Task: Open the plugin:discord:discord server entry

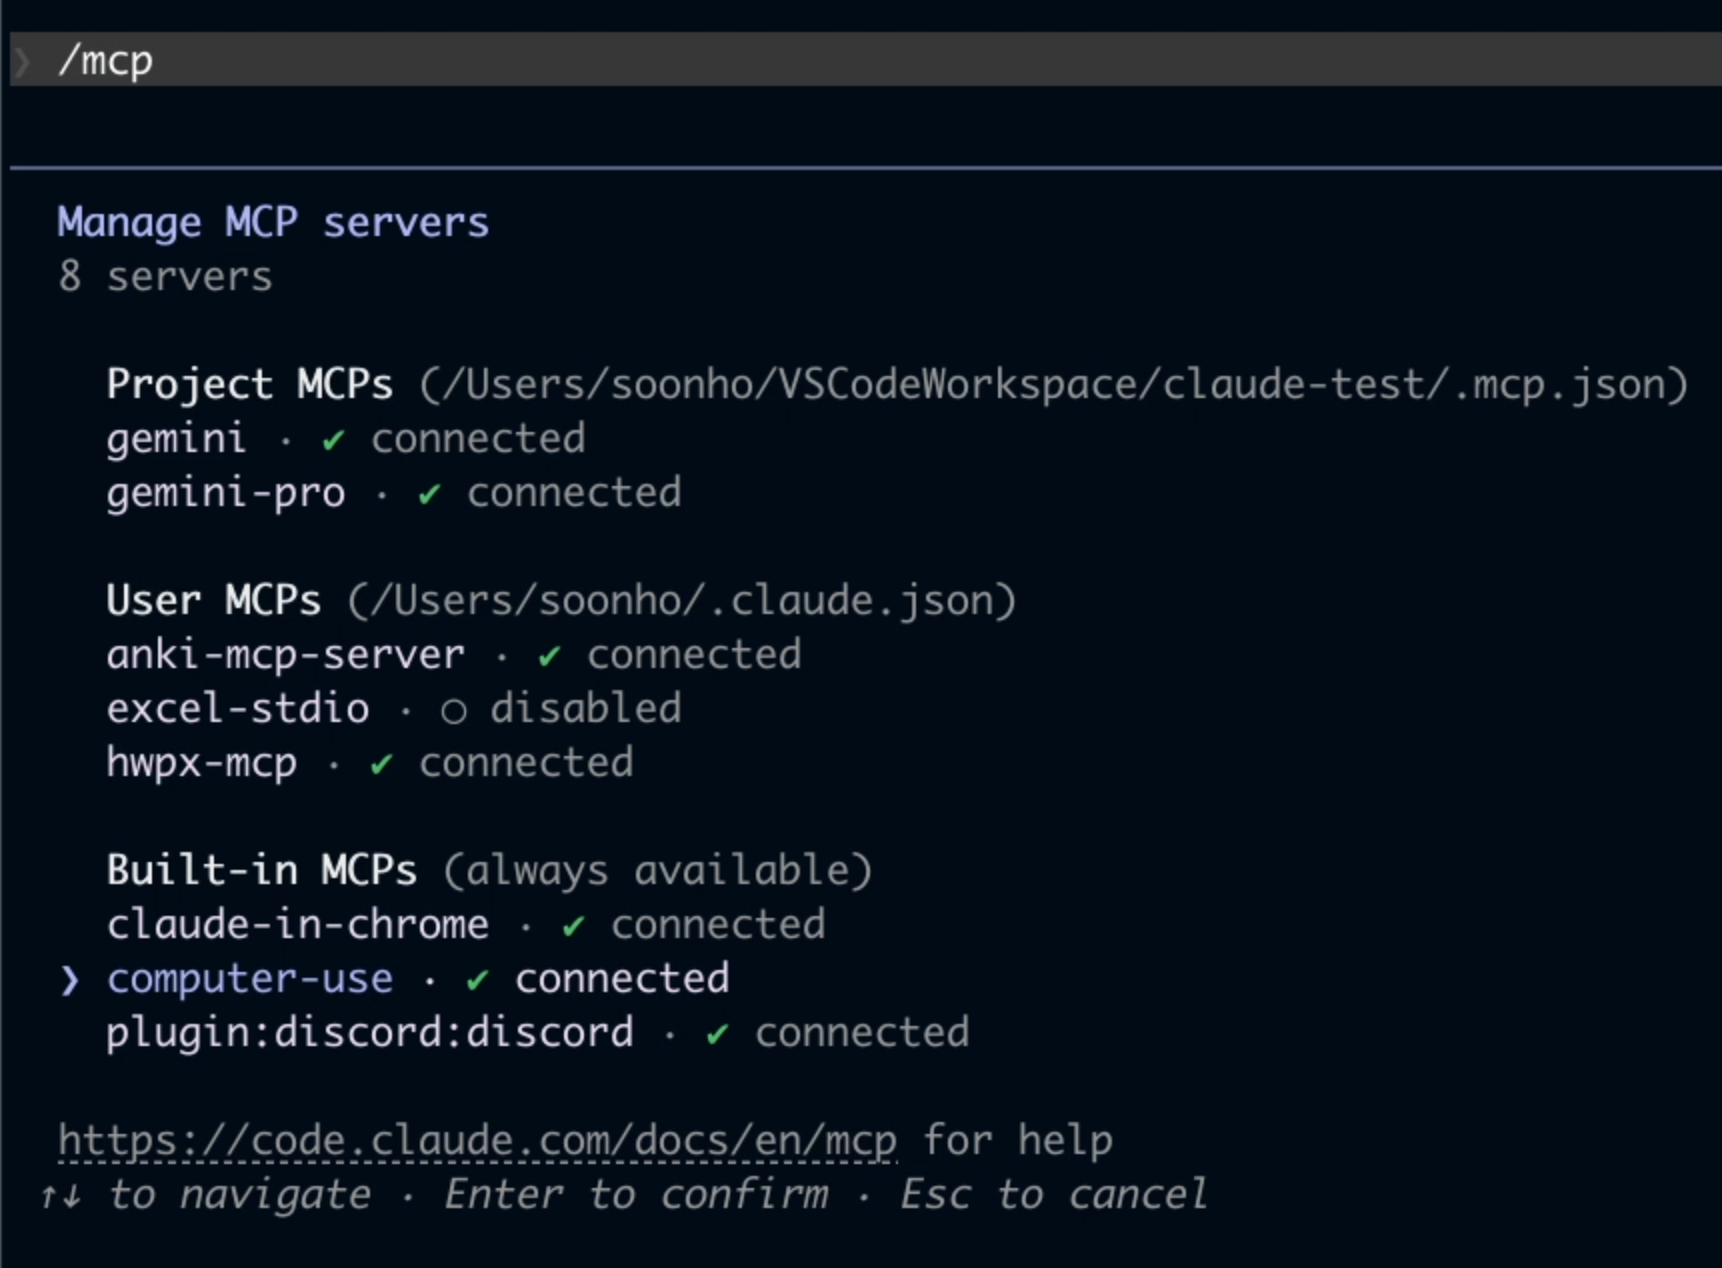Action: tap(538, 1033)
